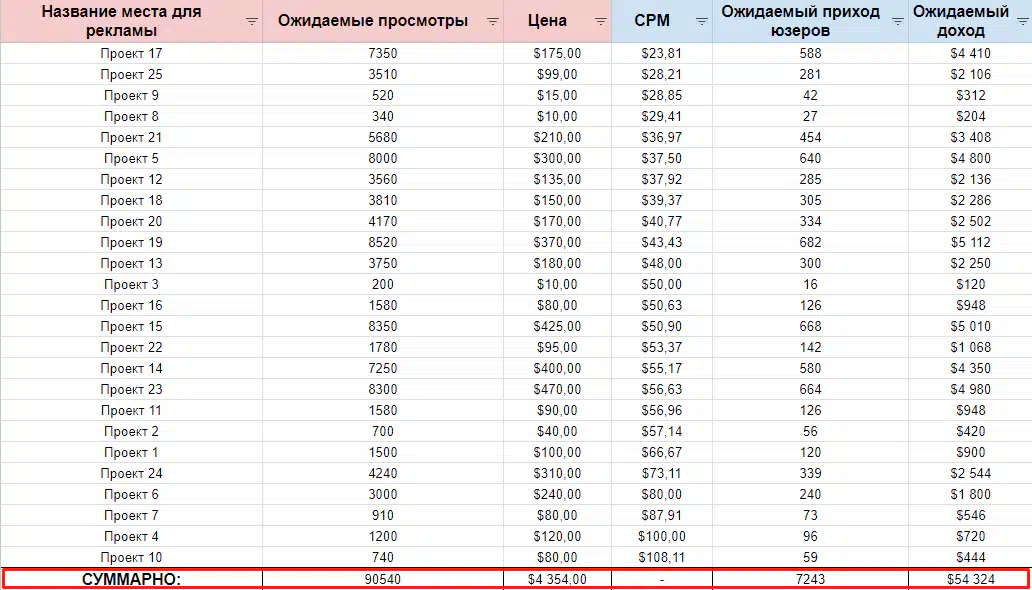Open filter for Ожидаемый доход column
1032x590 pixels.
click(1021, 22)
